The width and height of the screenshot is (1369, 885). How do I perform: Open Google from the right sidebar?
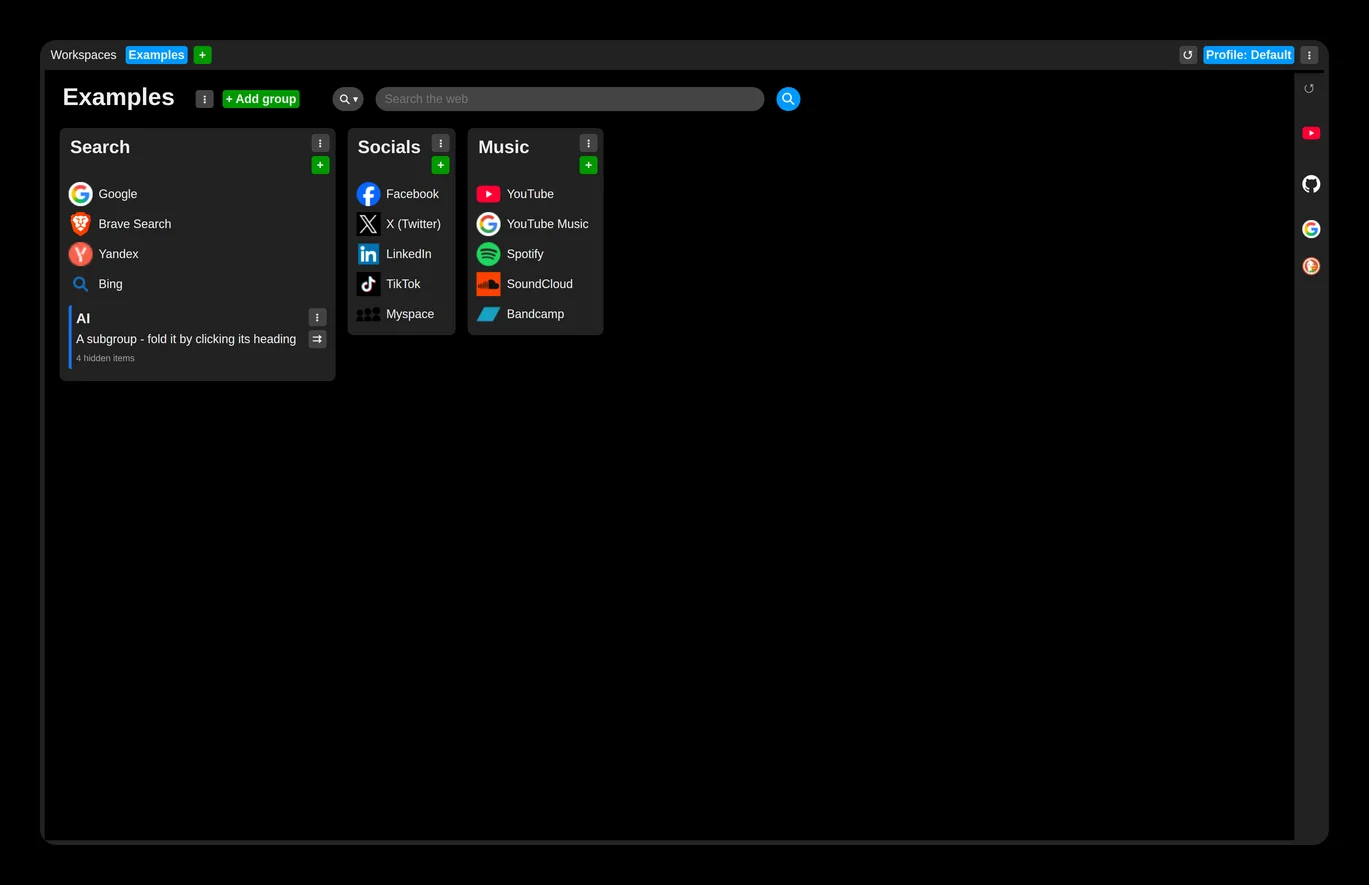click(1311, 229)
